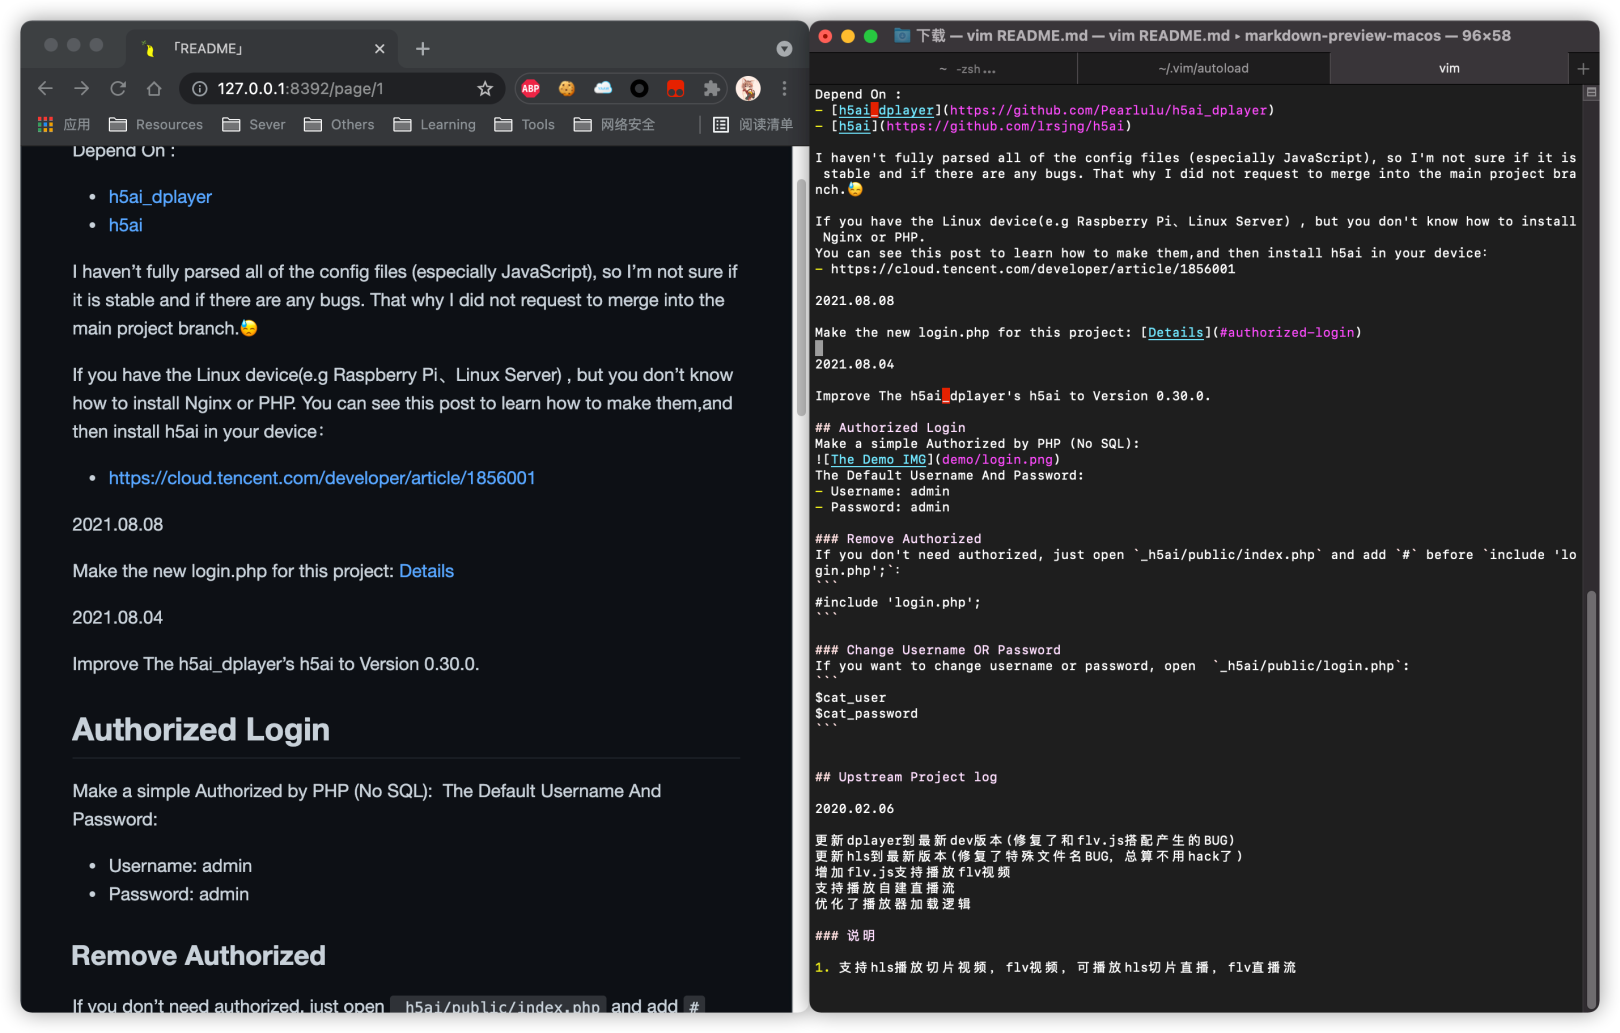1620x1033 pixels.
Task: Click the [The Demo IMG] link text in vim
Action: [878, 460]
